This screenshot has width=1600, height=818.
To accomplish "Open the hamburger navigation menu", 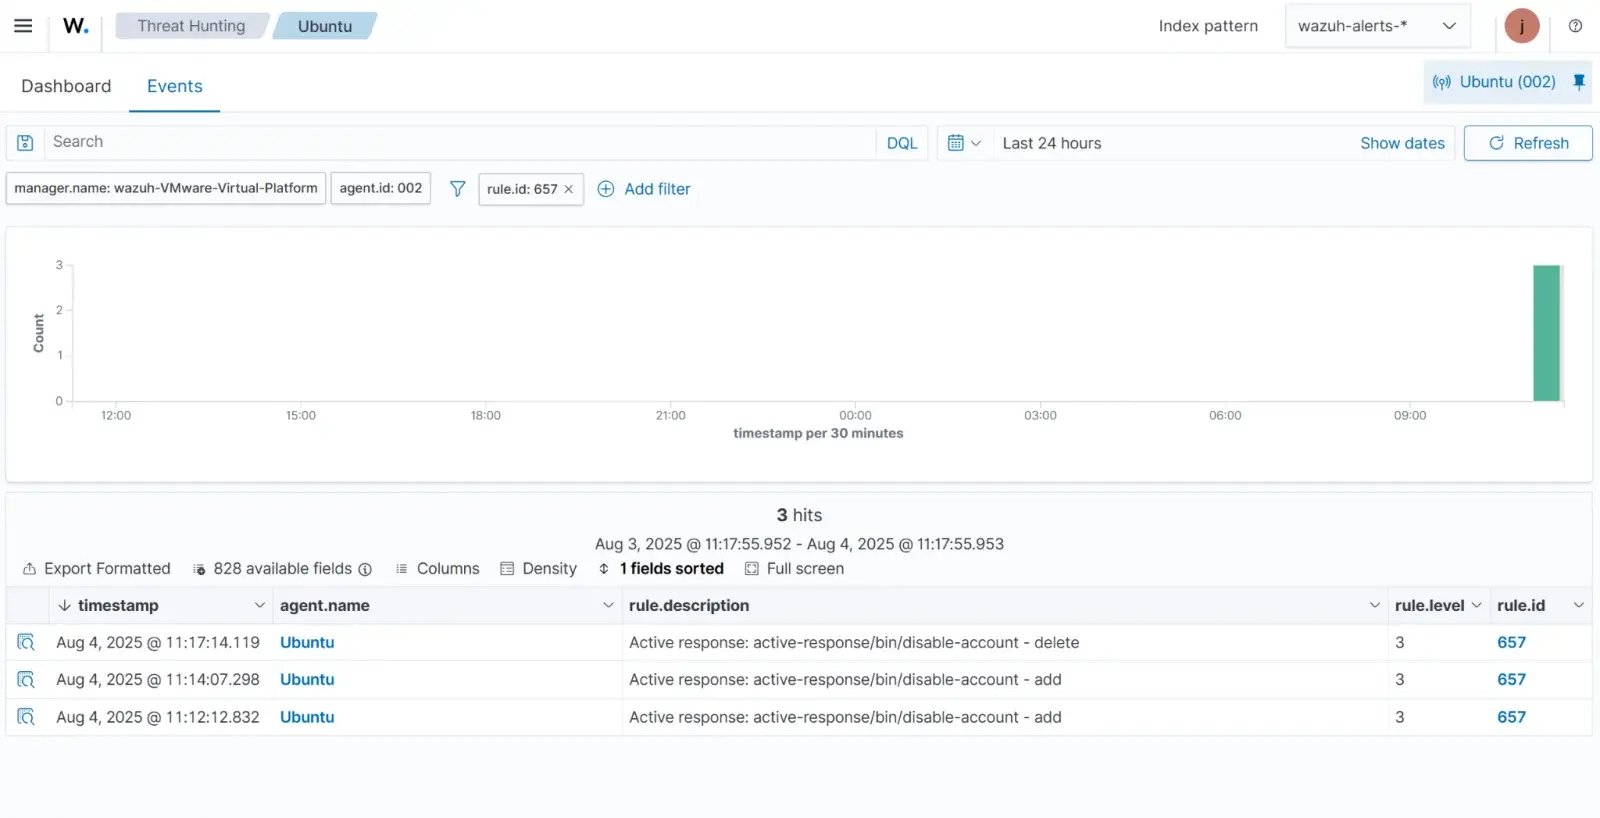I will point(23,26).
